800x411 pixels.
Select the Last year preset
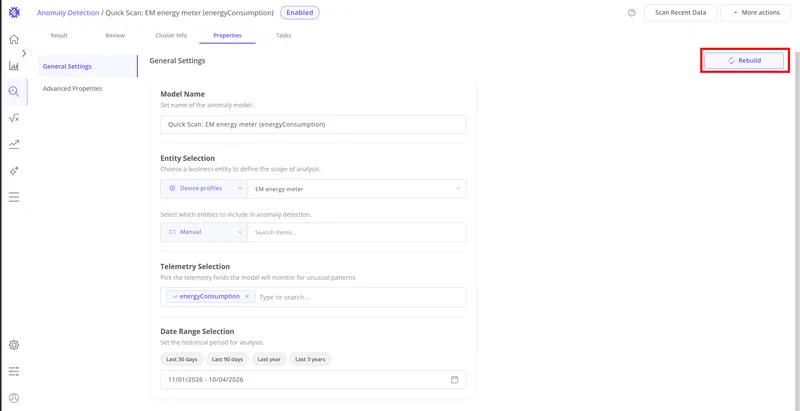(x=269, y=359)
